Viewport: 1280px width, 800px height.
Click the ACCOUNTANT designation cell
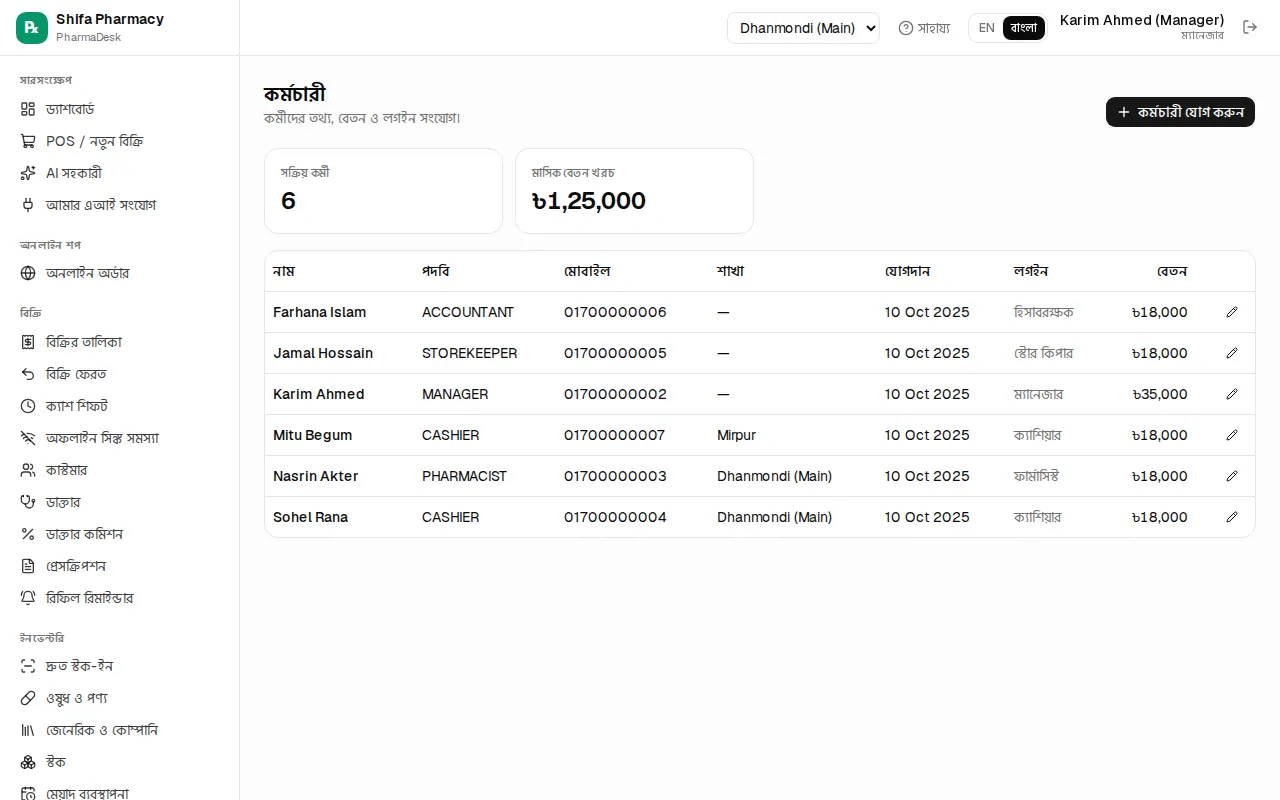pyautogui.click(x=468, y=312)
